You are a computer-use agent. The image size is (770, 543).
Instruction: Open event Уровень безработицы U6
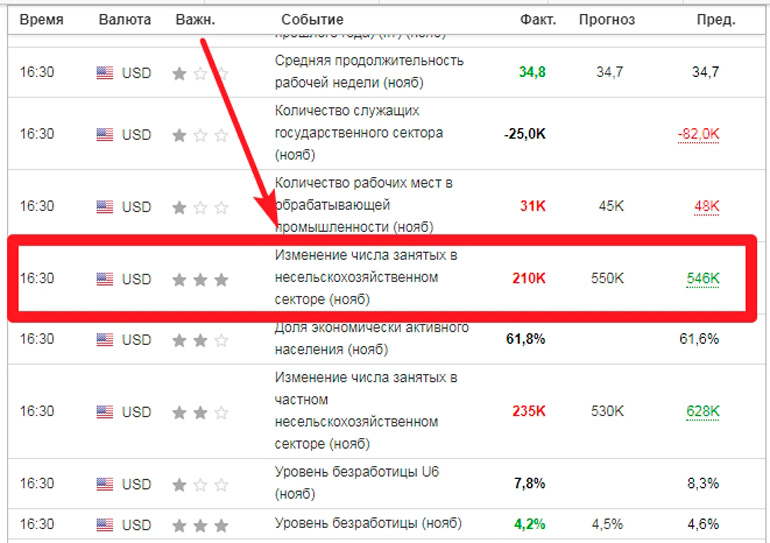tap(357, 483)
